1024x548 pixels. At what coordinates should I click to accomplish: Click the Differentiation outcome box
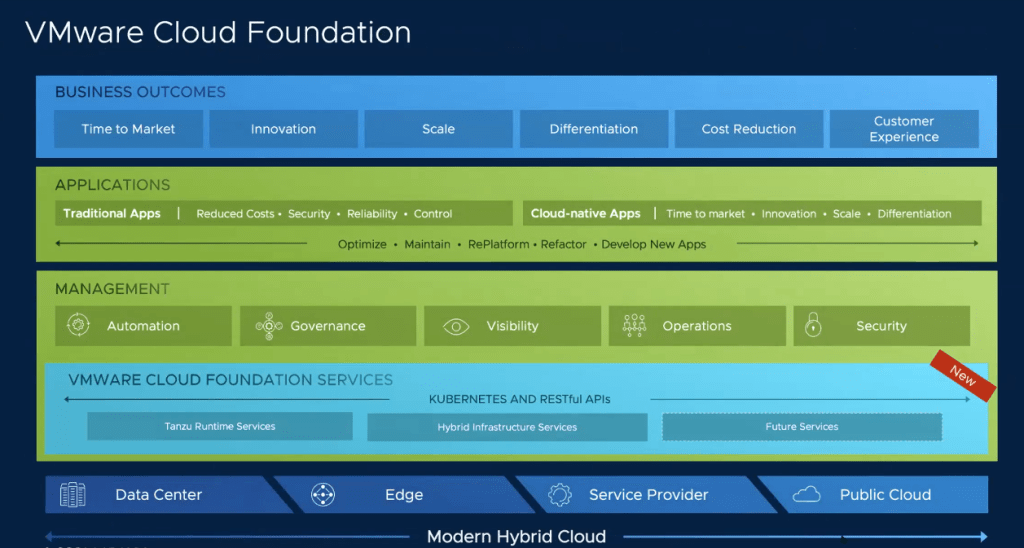593,129
